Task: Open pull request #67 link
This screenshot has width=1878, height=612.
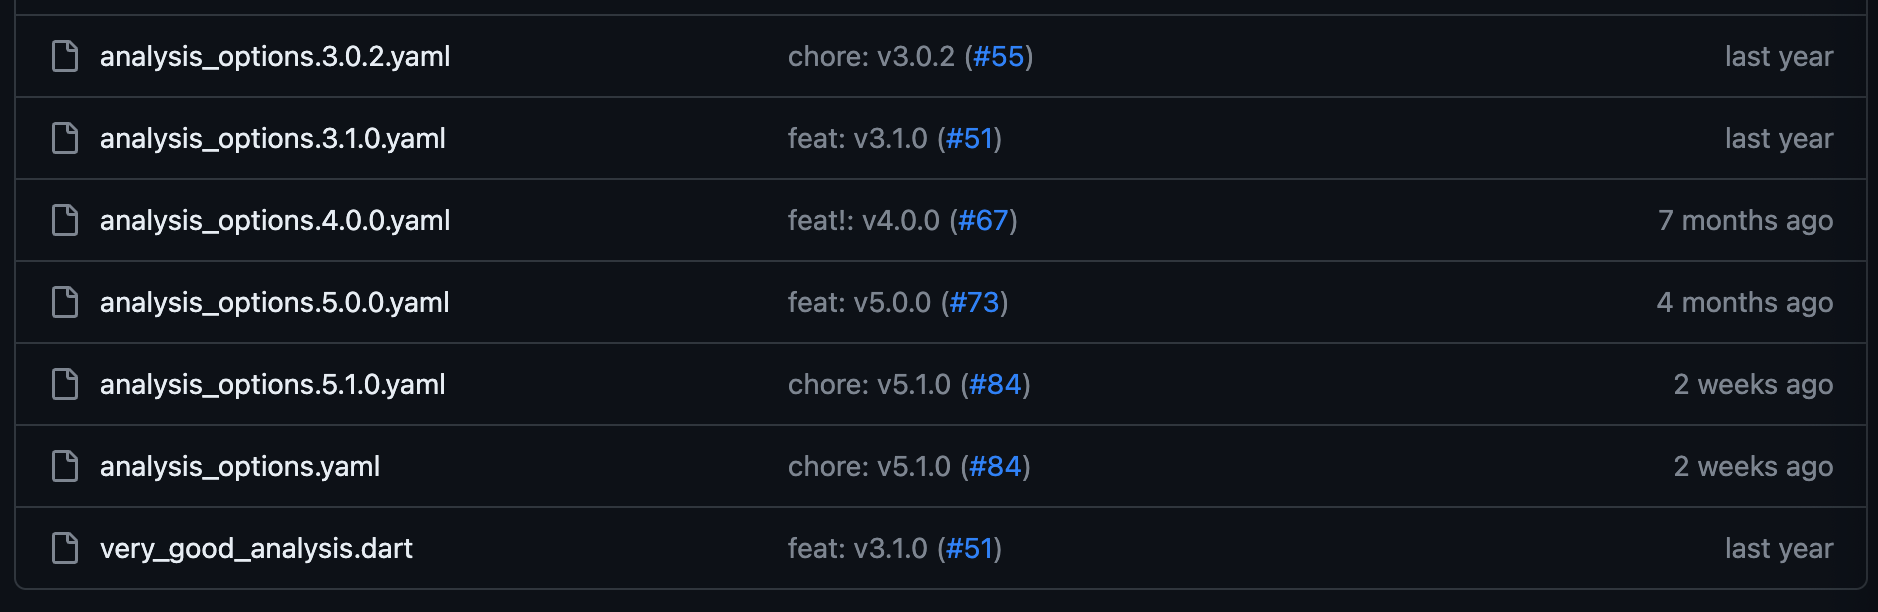Action: (983, 220)
